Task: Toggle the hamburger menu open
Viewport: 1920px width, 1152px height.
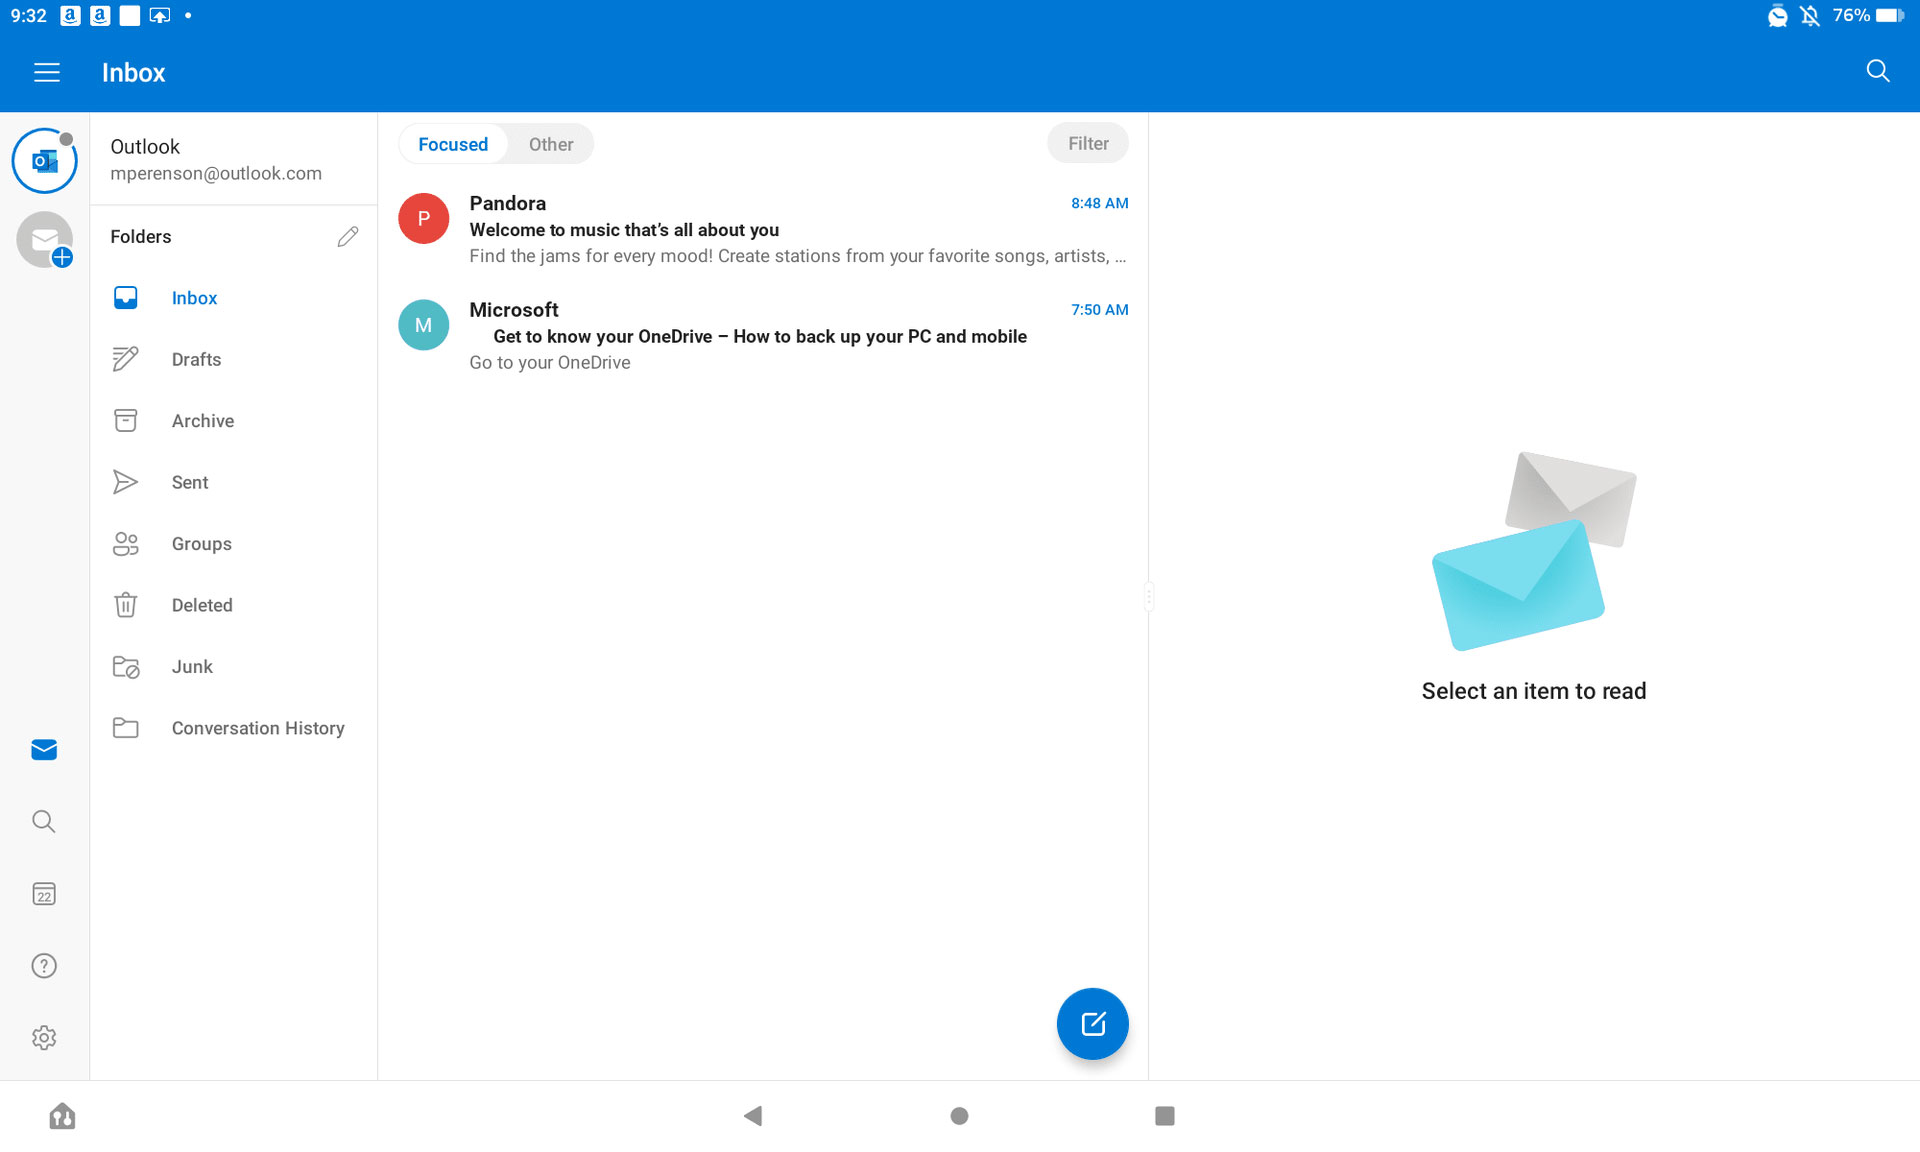Action: (x=45, y=73)
